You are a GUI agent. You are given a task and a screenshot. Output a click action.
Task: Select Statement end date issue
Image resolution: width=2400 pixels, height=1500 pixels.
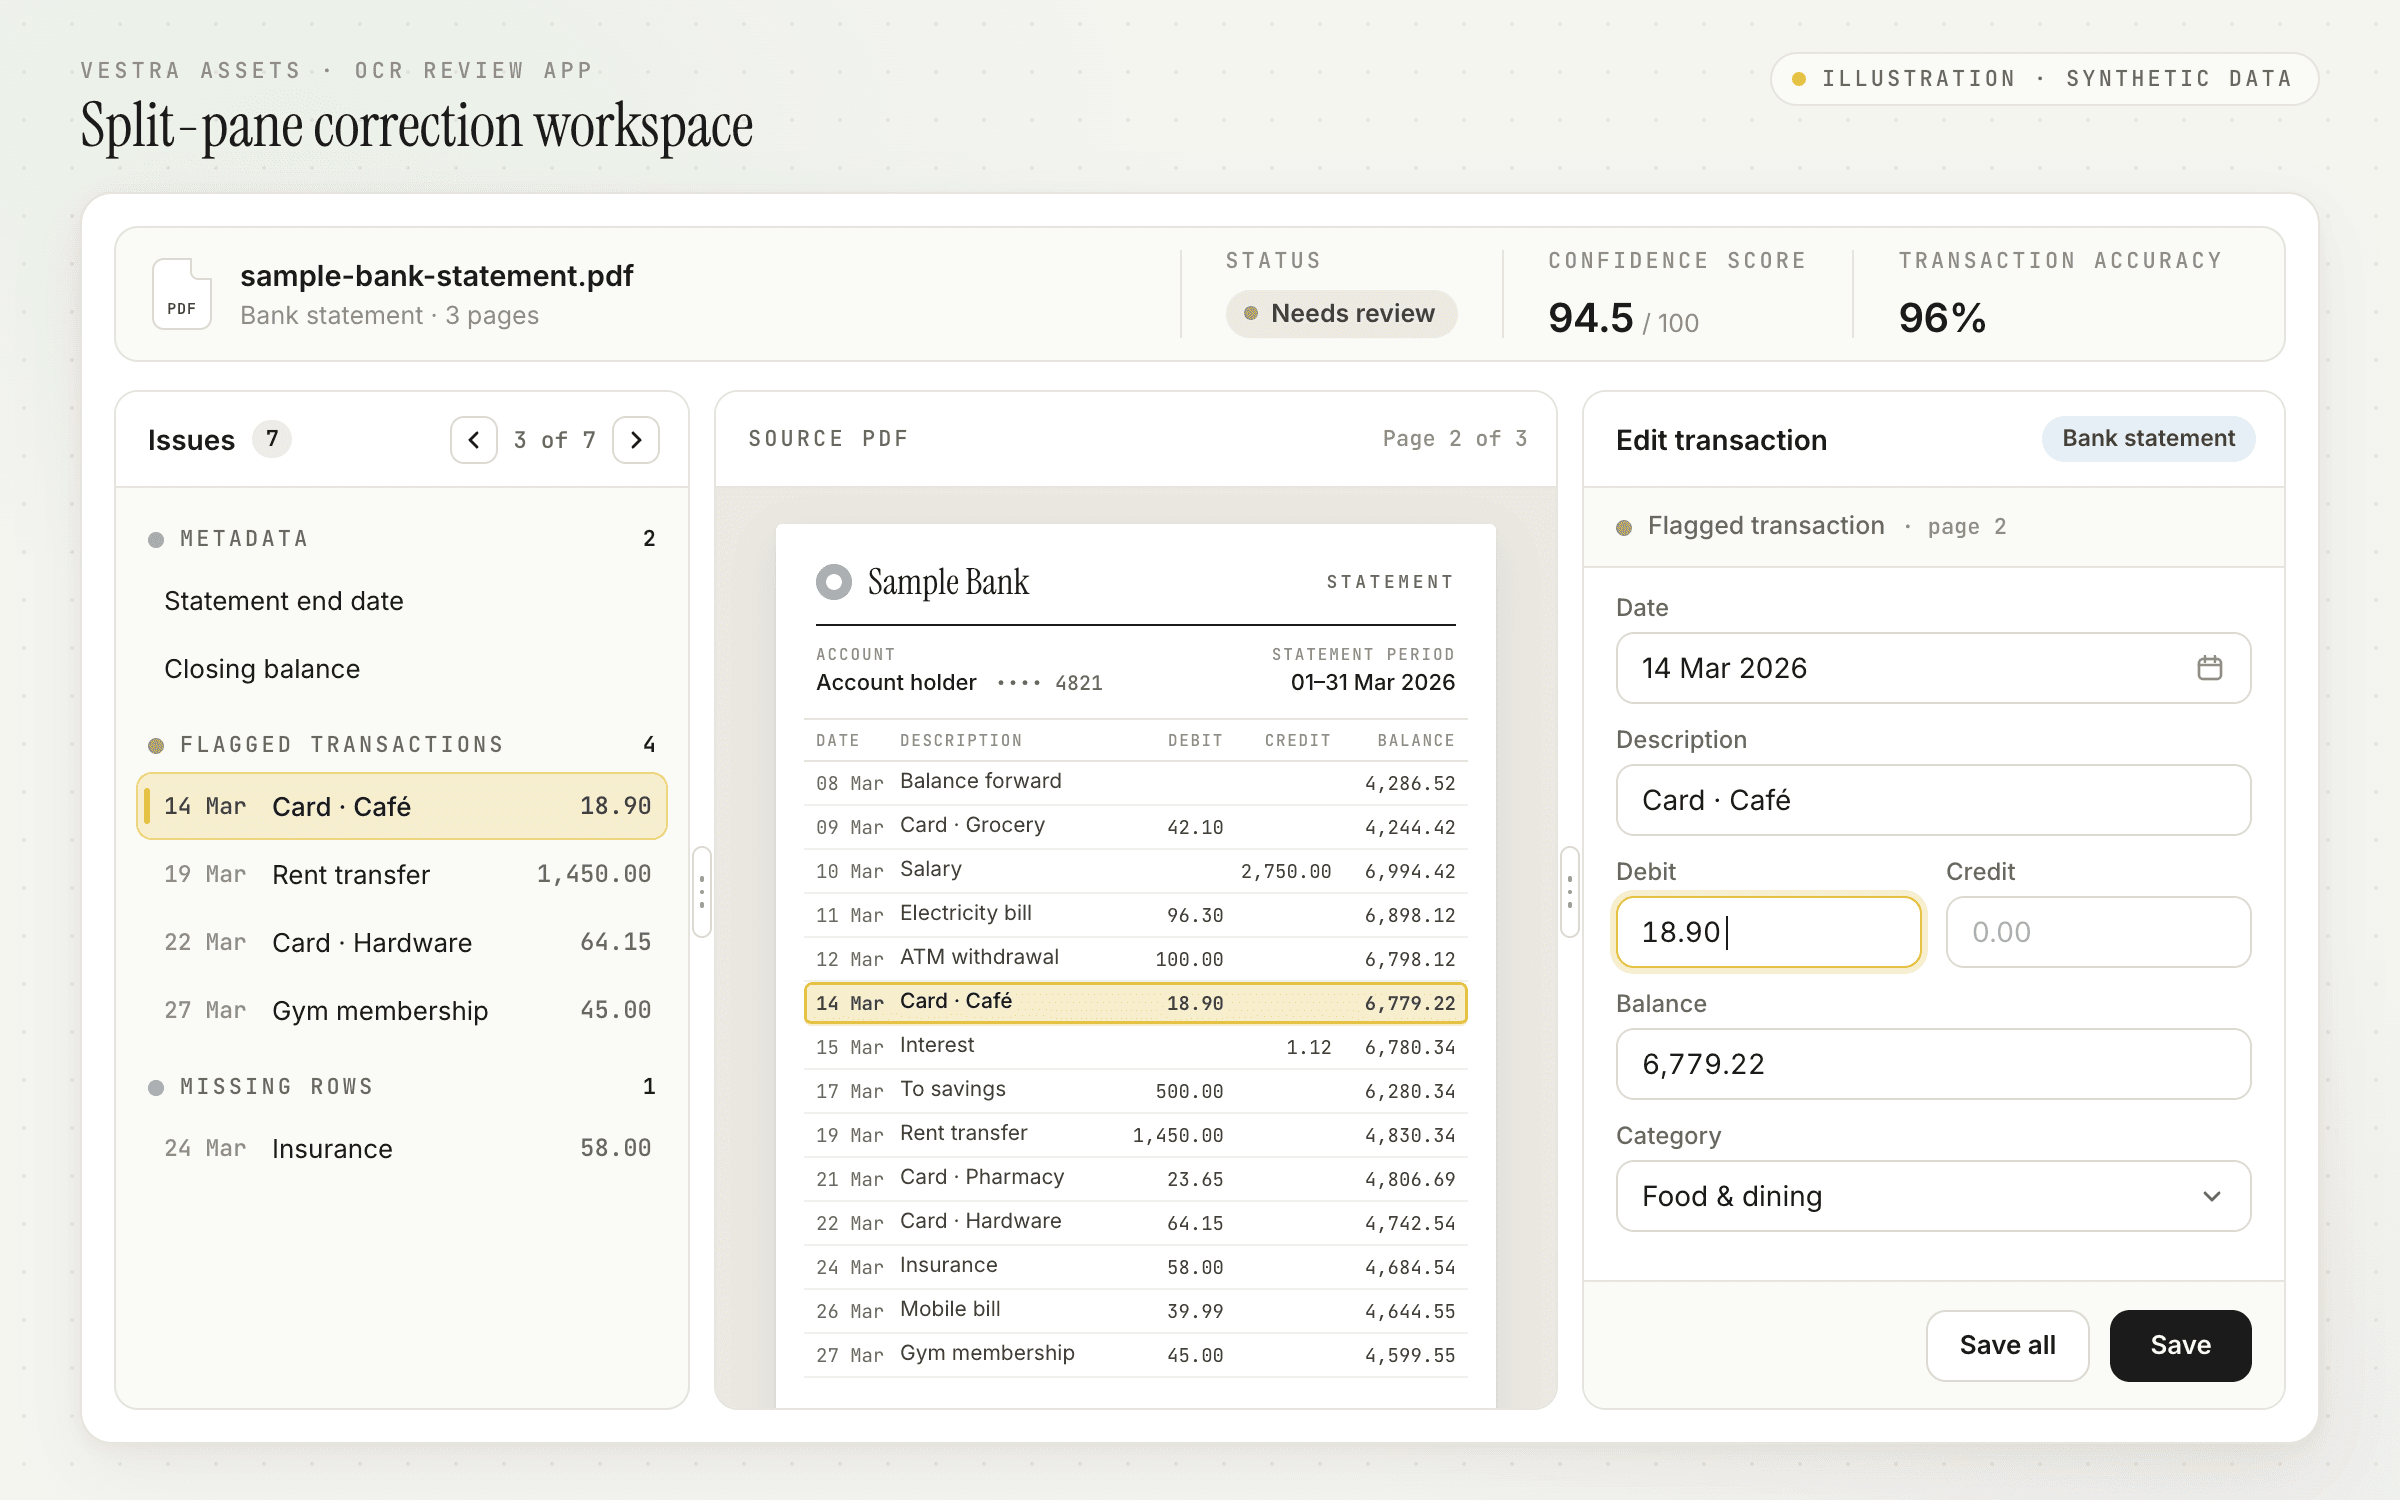tap(401, 601)
